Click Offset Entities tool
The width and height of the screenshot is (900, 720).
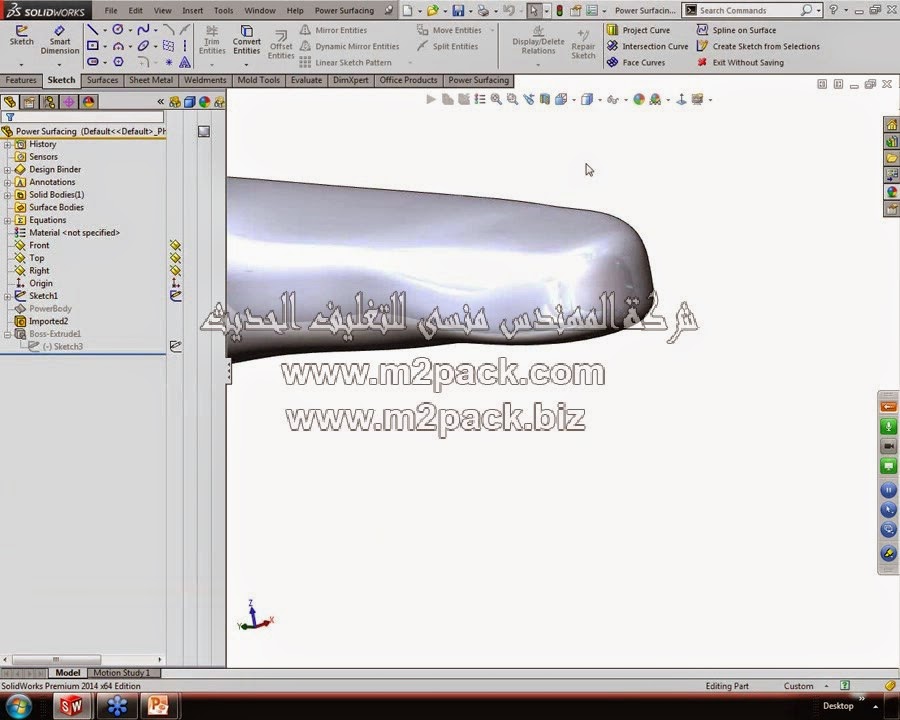(x=281, y=45)
